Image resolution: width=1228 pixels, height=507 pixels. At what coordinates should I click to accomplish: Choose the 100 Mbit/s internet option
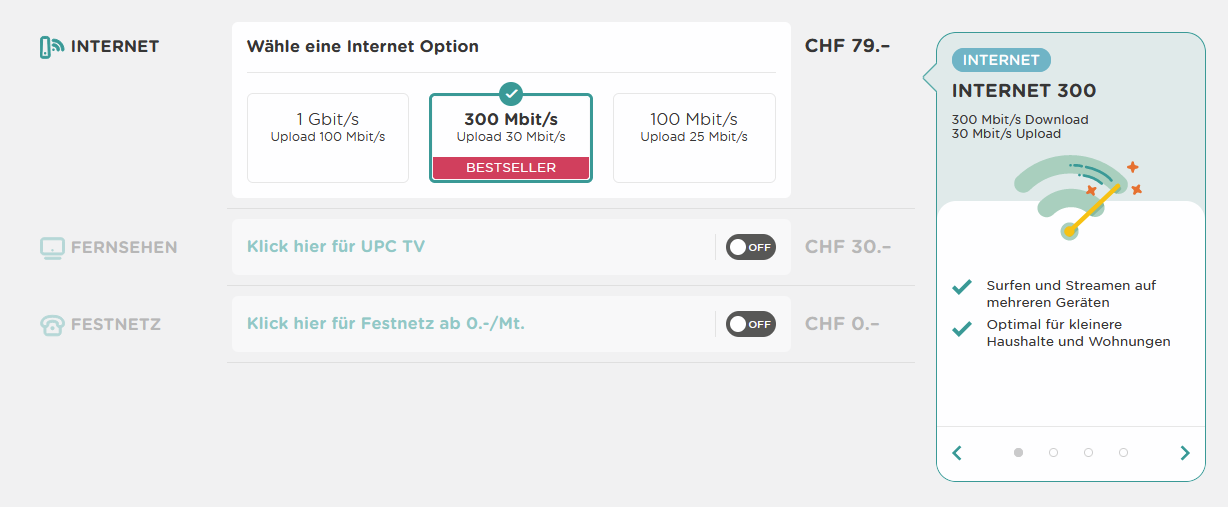pos(694,138)
